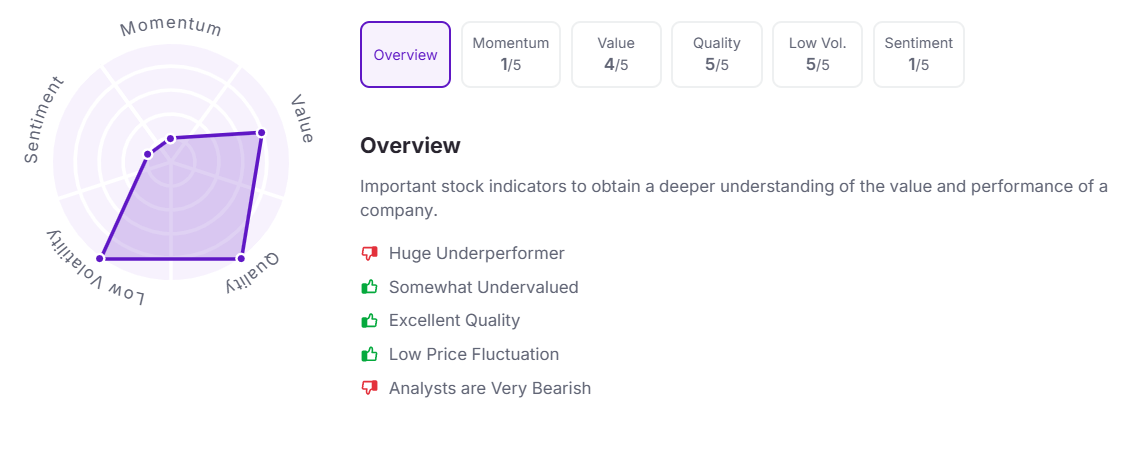Viewport: 1128px width, 449px height.
Task: Click the Value point on radar chart
Action: tap(261, 133)
